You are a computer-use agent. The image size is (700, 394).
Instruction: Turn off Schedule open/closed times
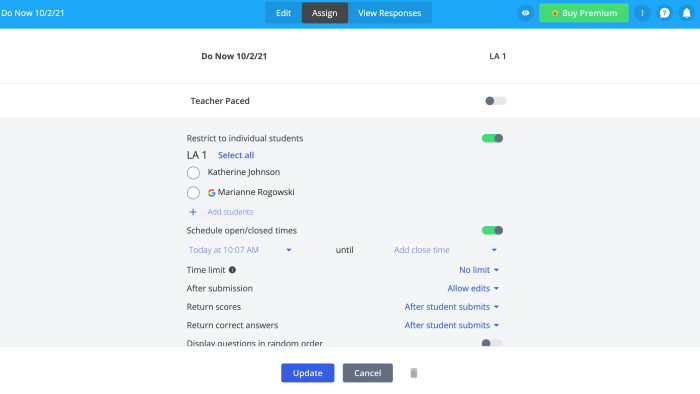492,230
